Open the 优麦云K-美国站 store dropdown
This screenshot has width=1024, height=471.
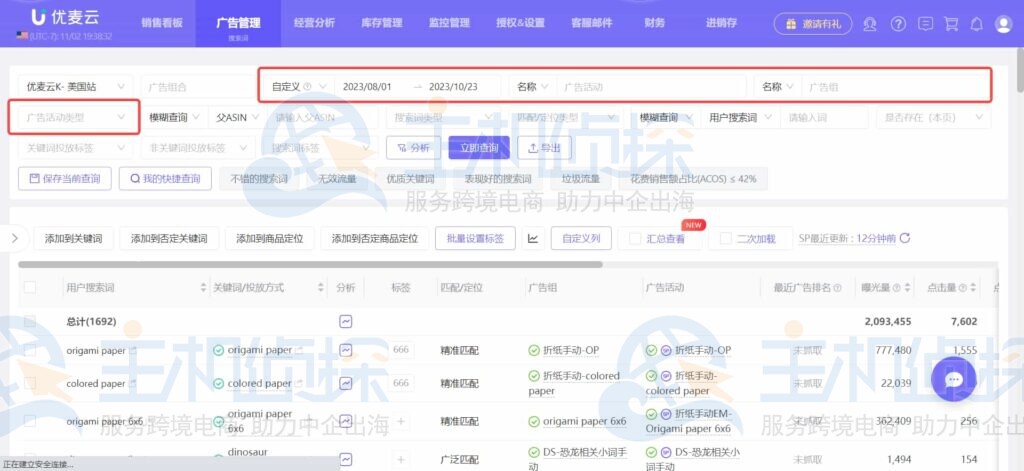(76, 87)
